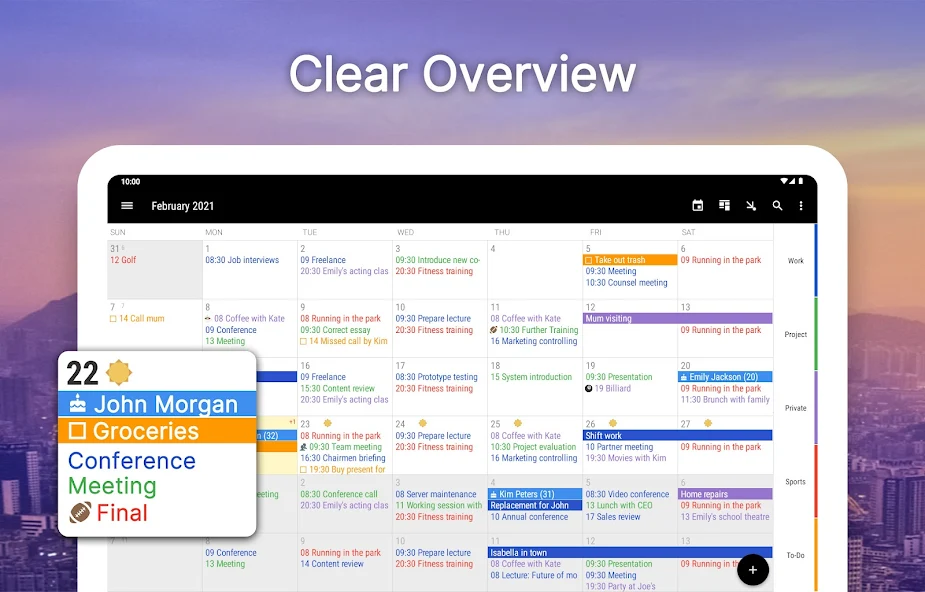Screen dimensions: 925x592
Task: Check the Groceries task box in popup
Action: point(77,431)
